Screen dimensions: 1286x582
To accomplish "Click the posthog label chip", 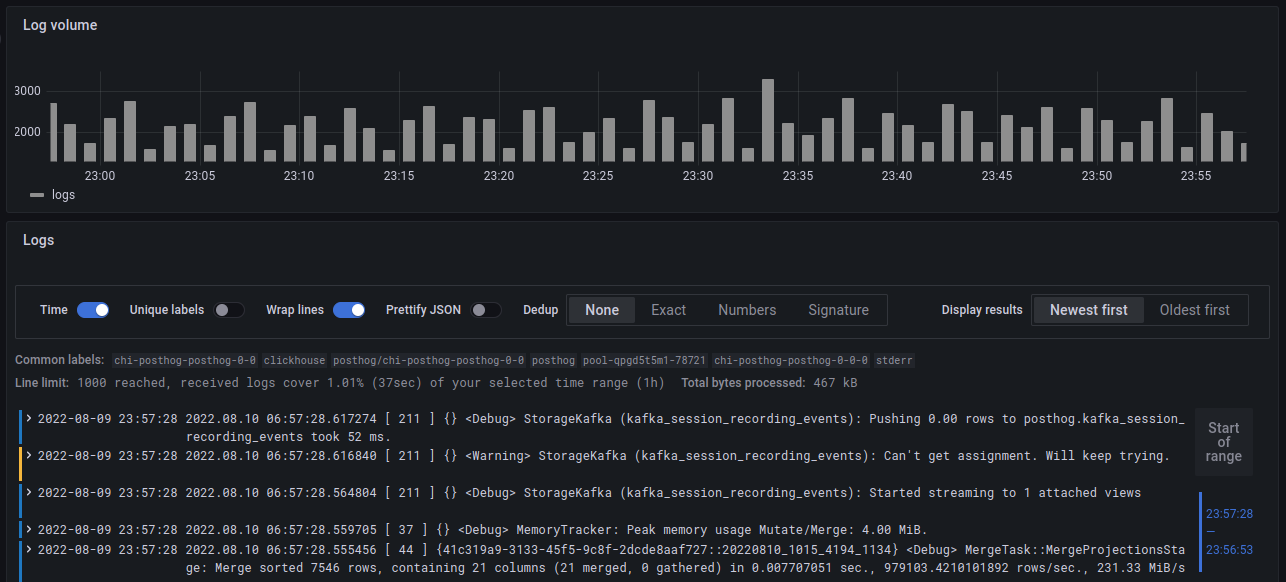I will click(553, 360).
